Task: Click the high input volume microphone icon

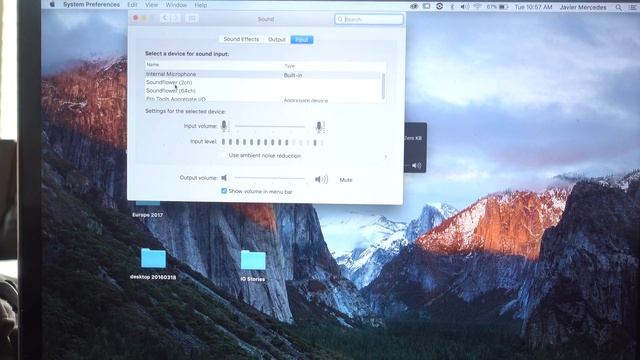Action: tap(320, 127)
